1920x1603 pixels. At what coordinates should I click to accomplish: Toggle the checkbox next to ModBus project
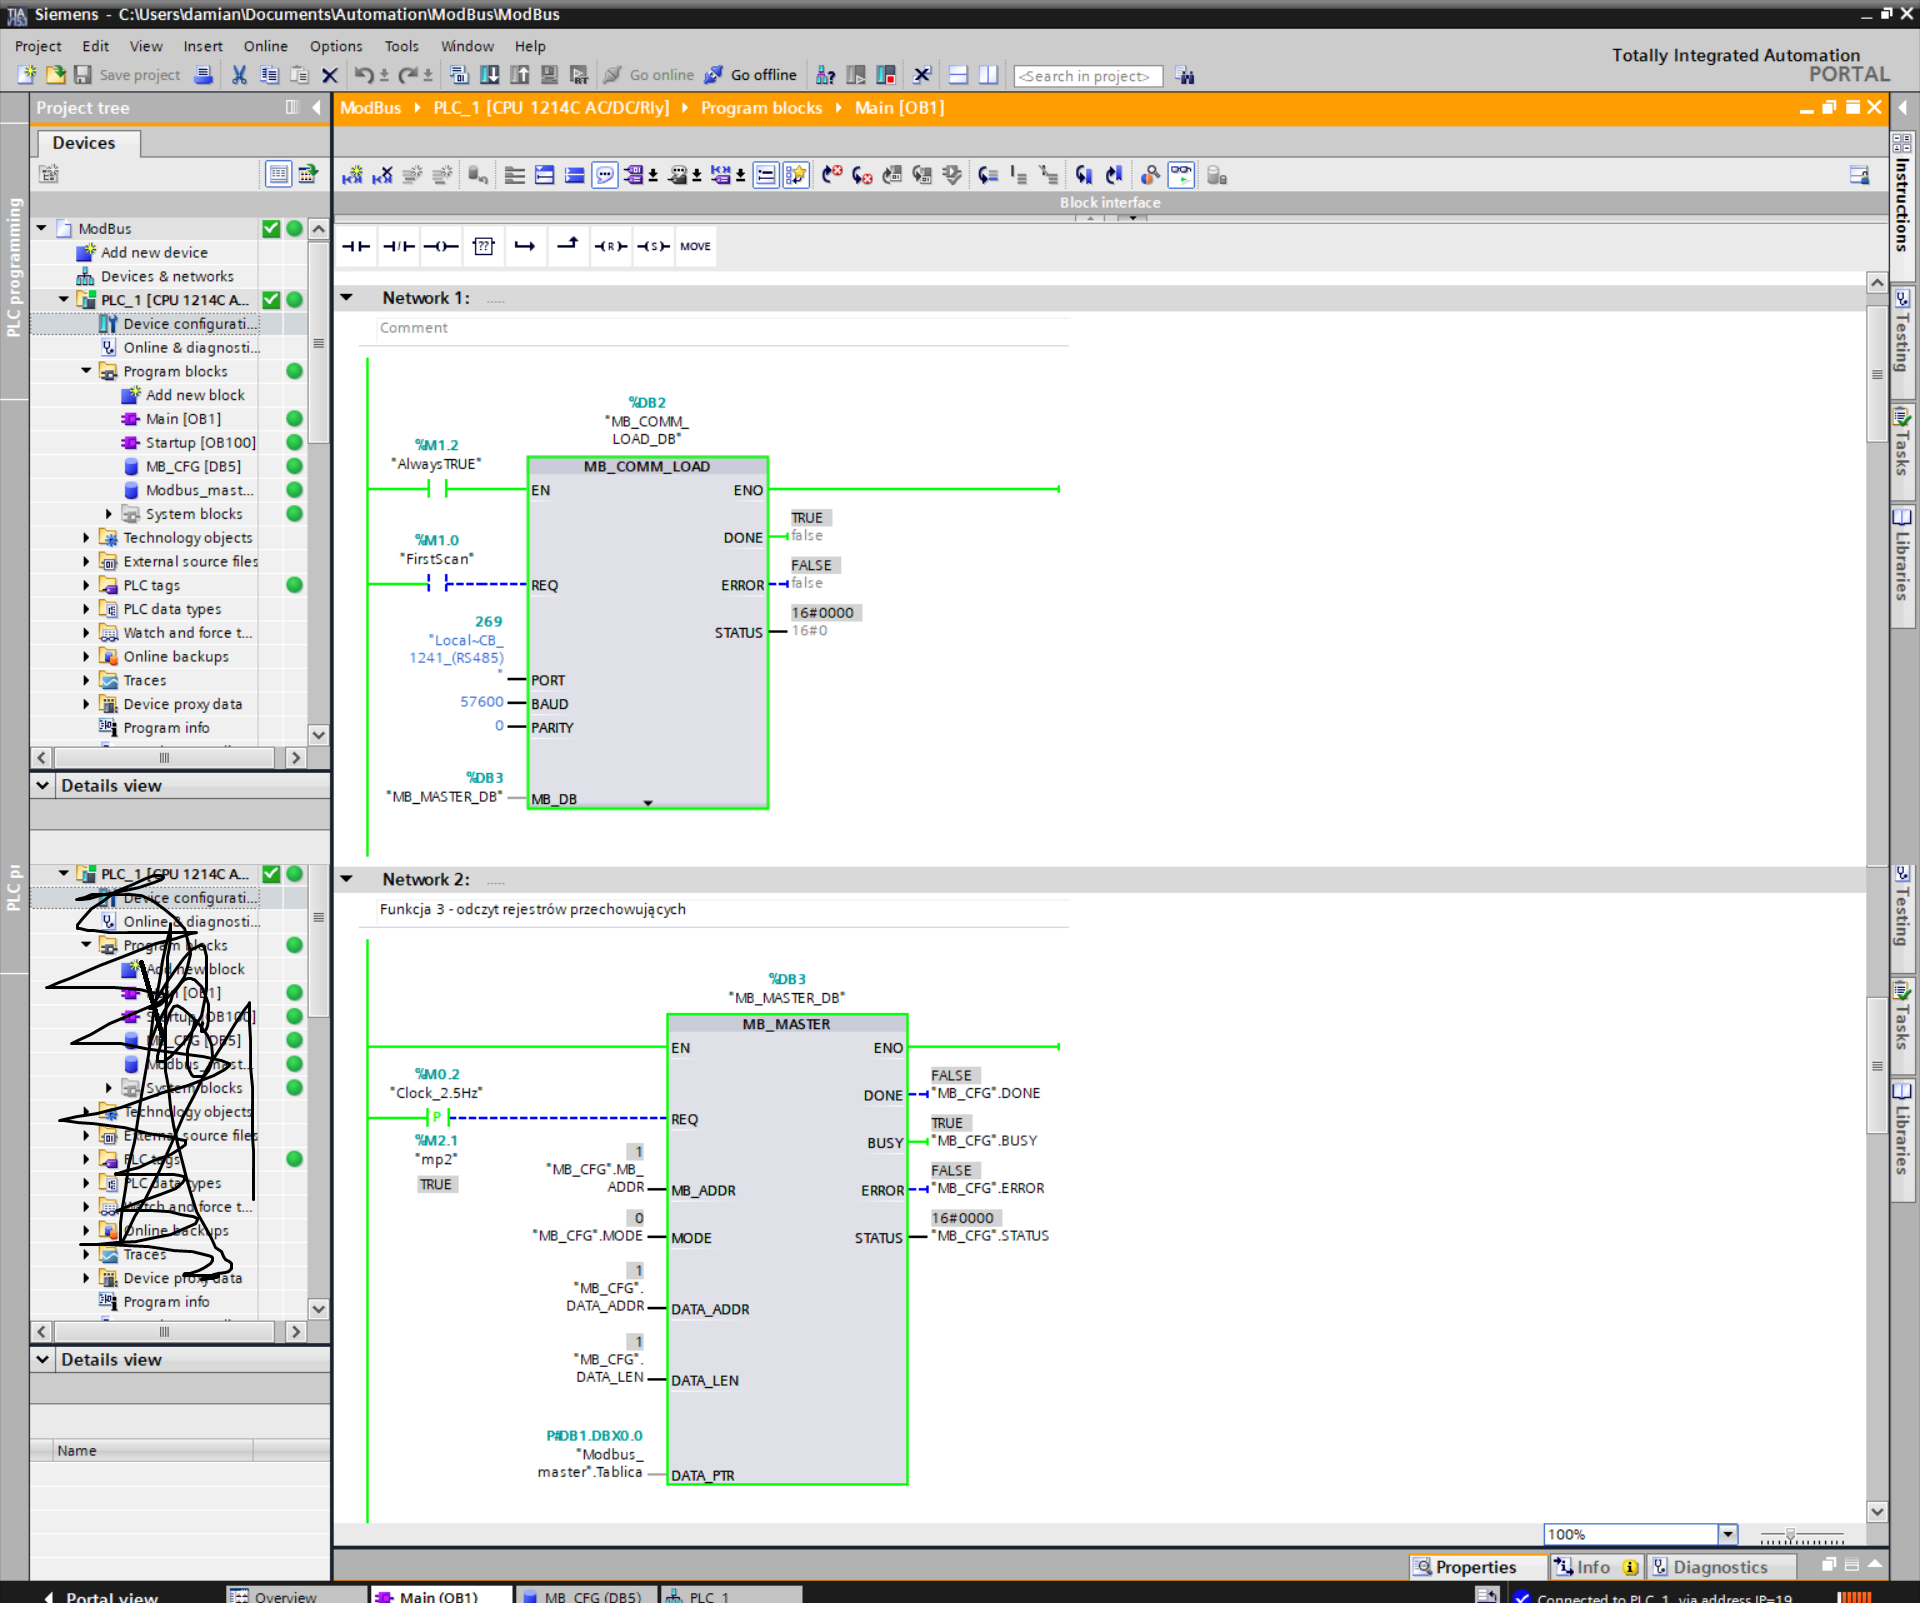270,228
